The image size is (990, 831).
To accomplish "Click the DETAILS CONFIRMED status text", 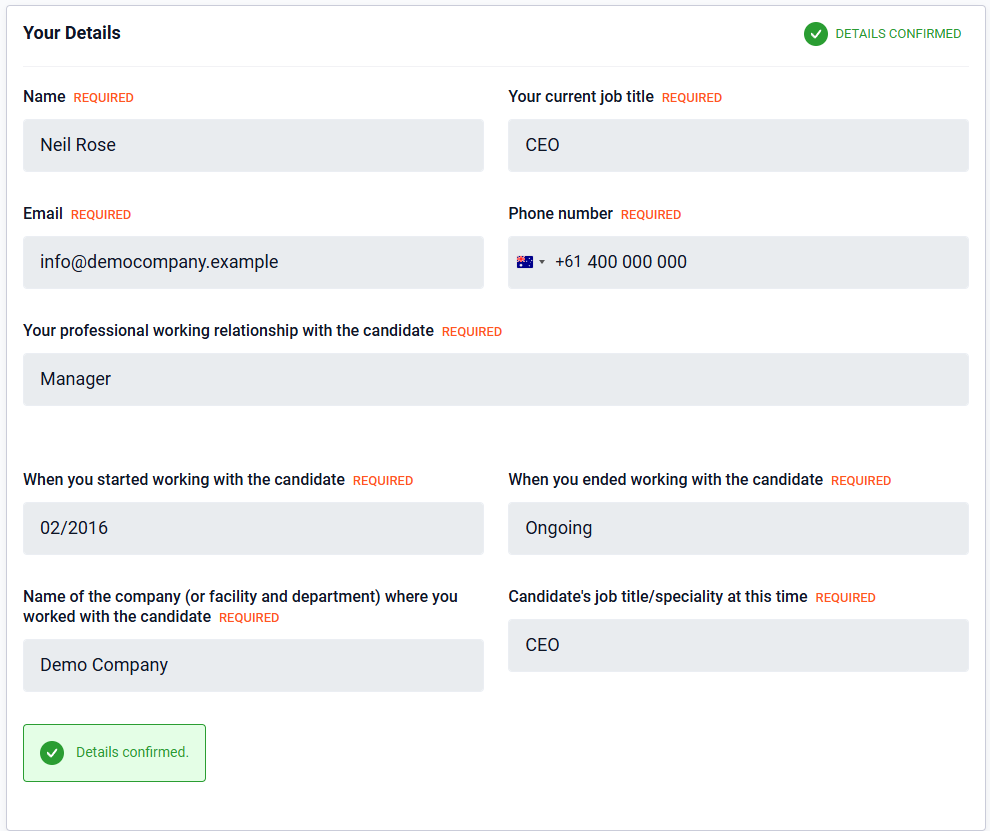I will pyautogui.click(x=898, y=34).
